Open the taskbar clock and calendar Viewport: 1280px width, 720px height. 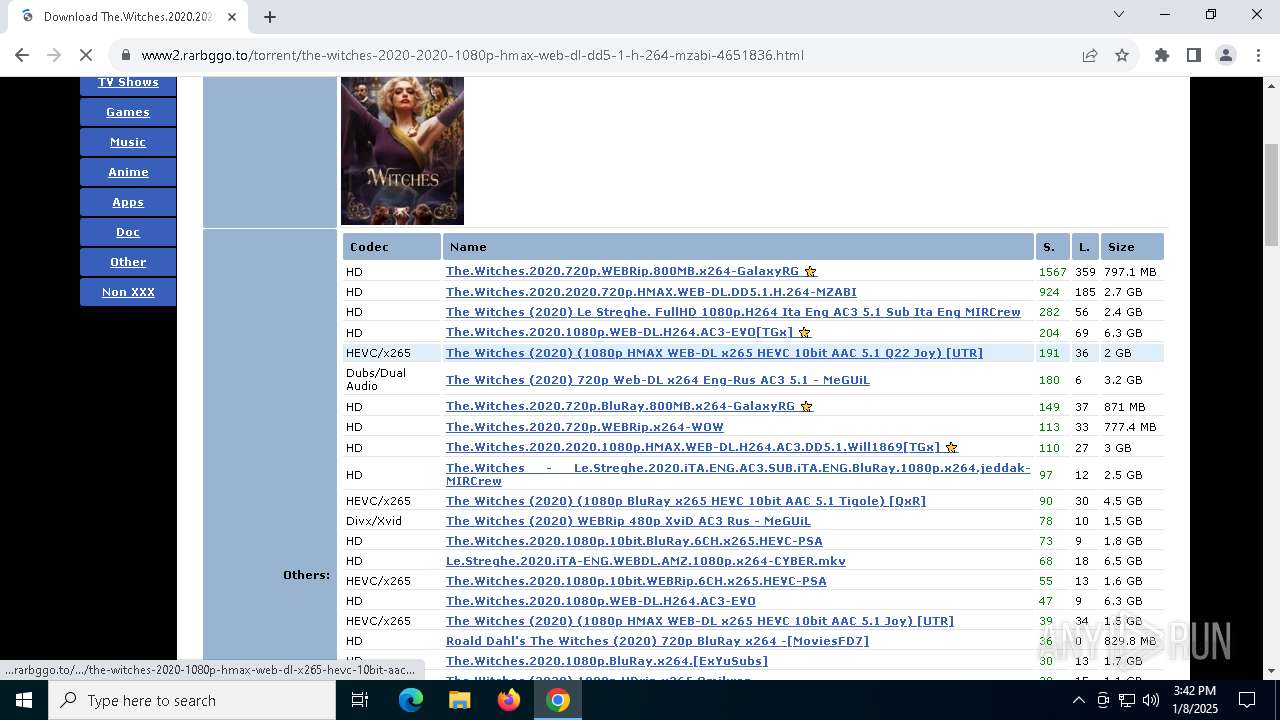[1194, 700]
